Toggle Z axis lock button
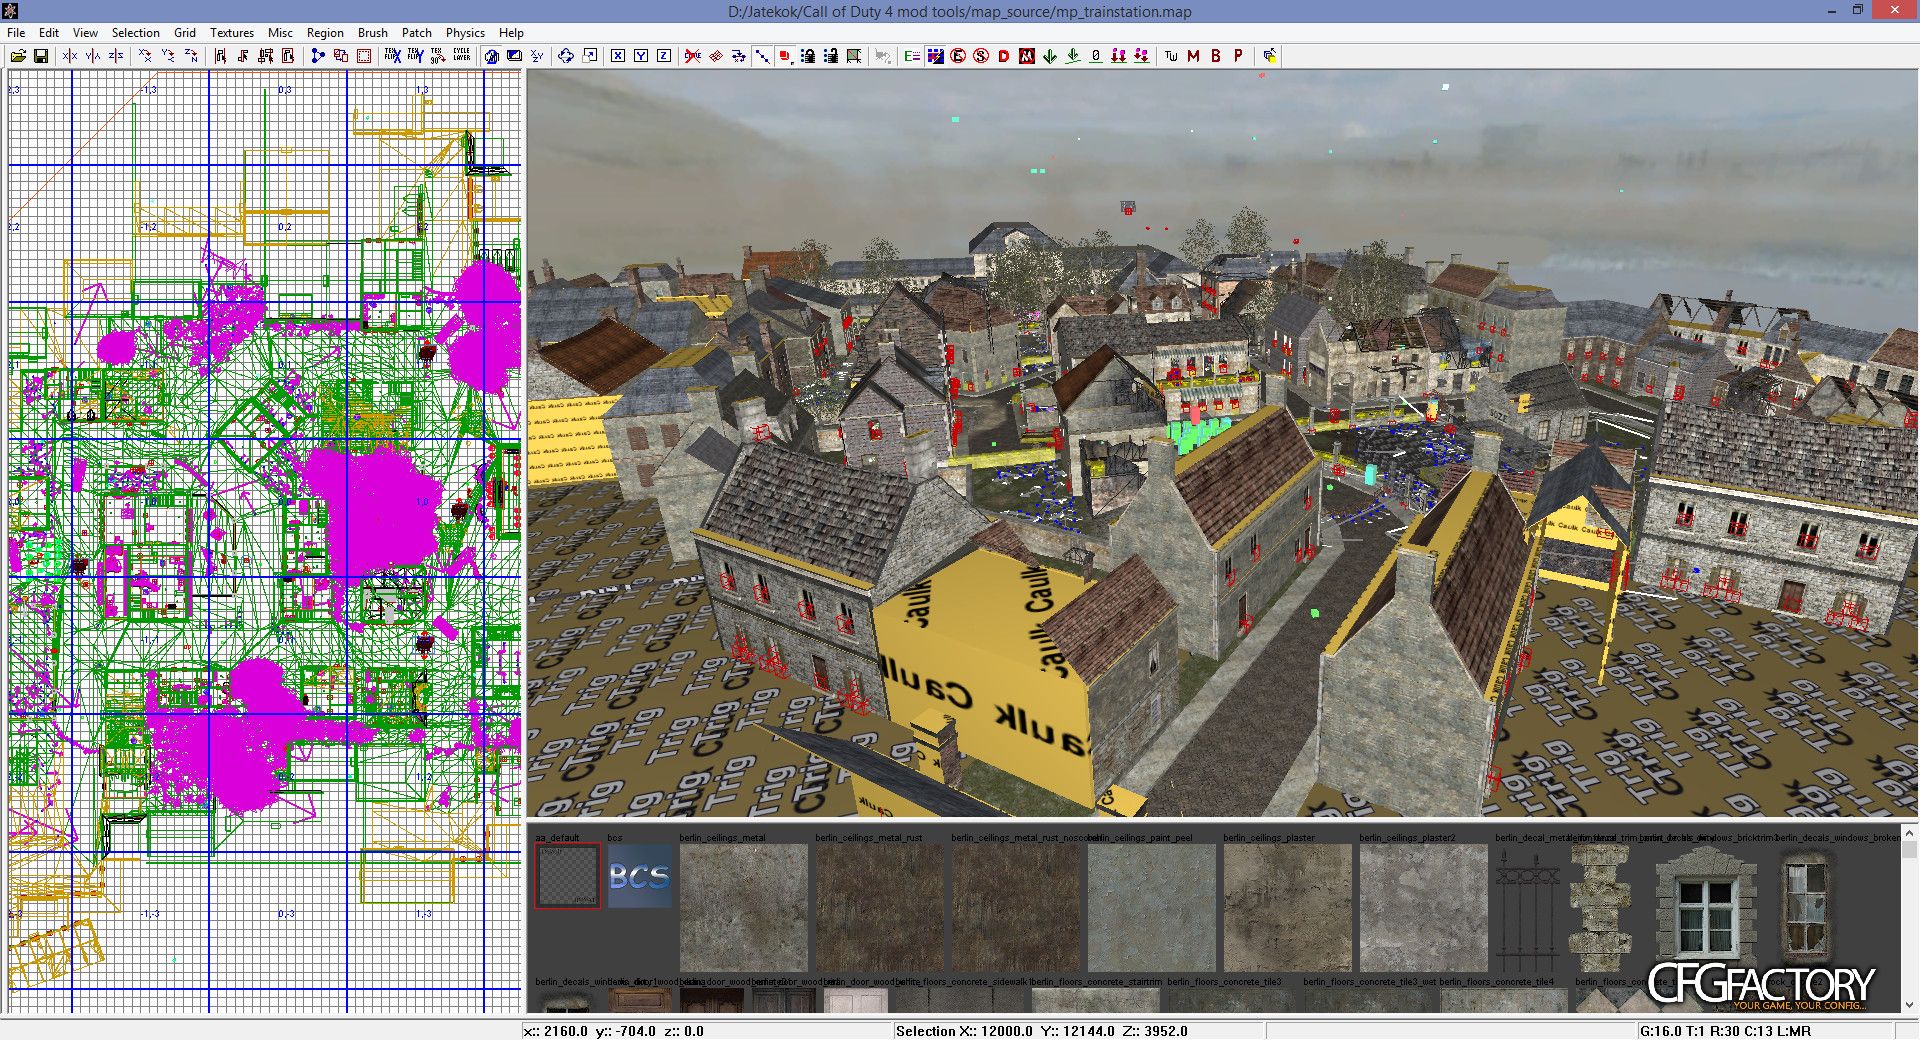This screenshot has width=1920, height=1040. (x=664, y=56)
